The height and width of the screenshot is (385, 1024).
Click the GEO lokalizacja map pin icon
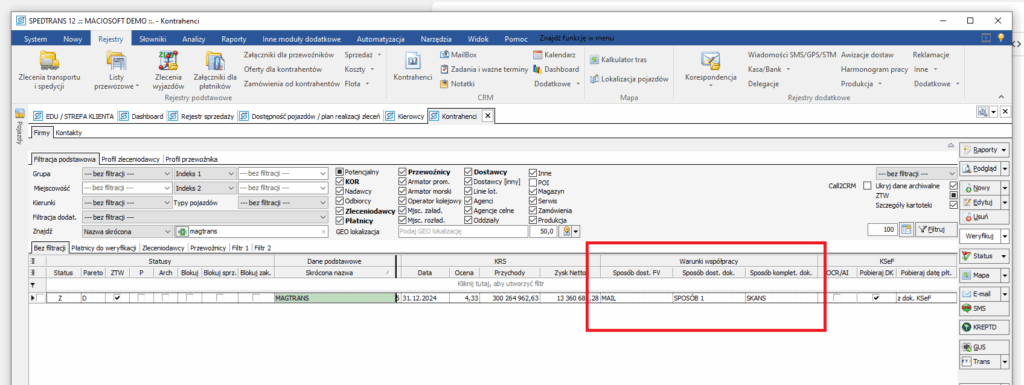[x=566, y=232]
